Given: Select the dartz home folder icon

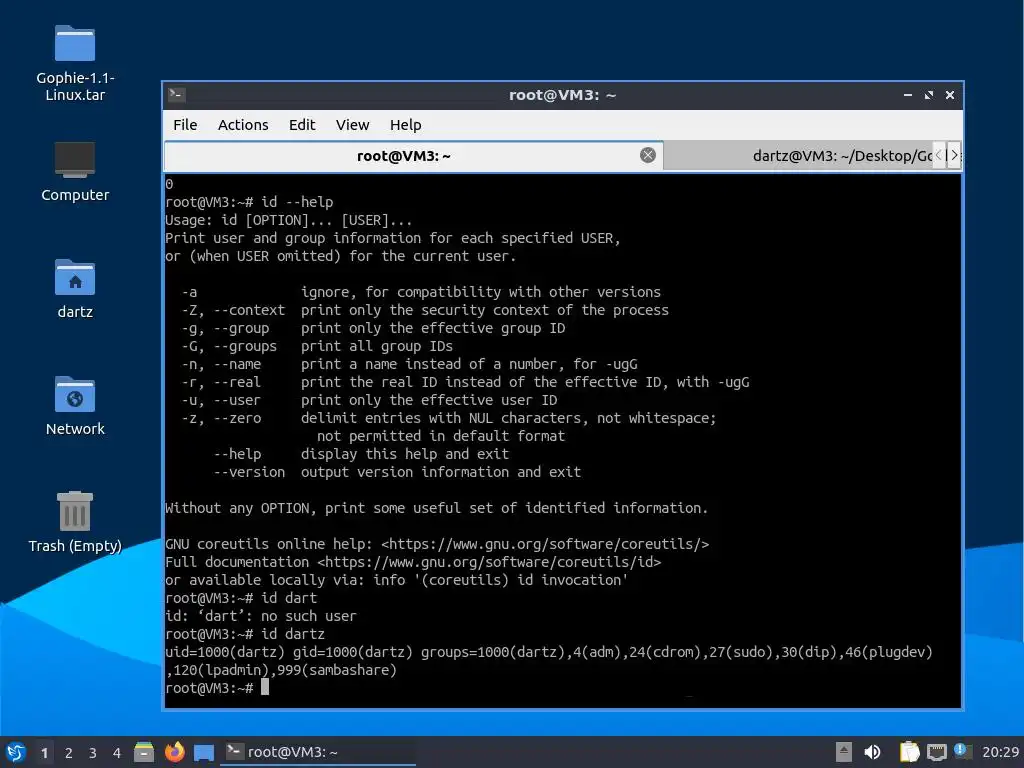Looking at the screenshot, I should click(x=75, y=289).
